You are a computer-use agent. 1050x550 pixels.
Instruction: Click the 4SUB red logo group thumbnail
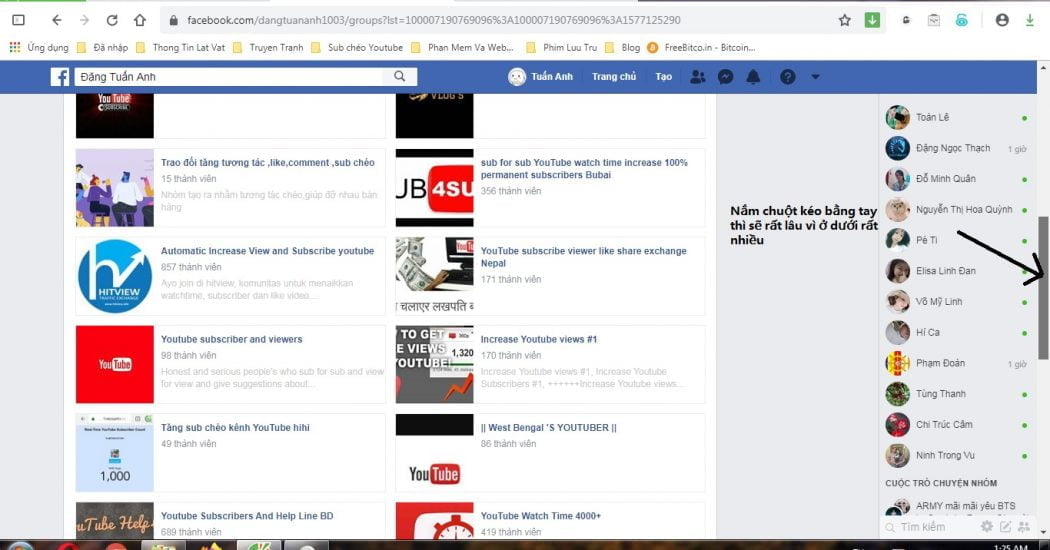435,188
